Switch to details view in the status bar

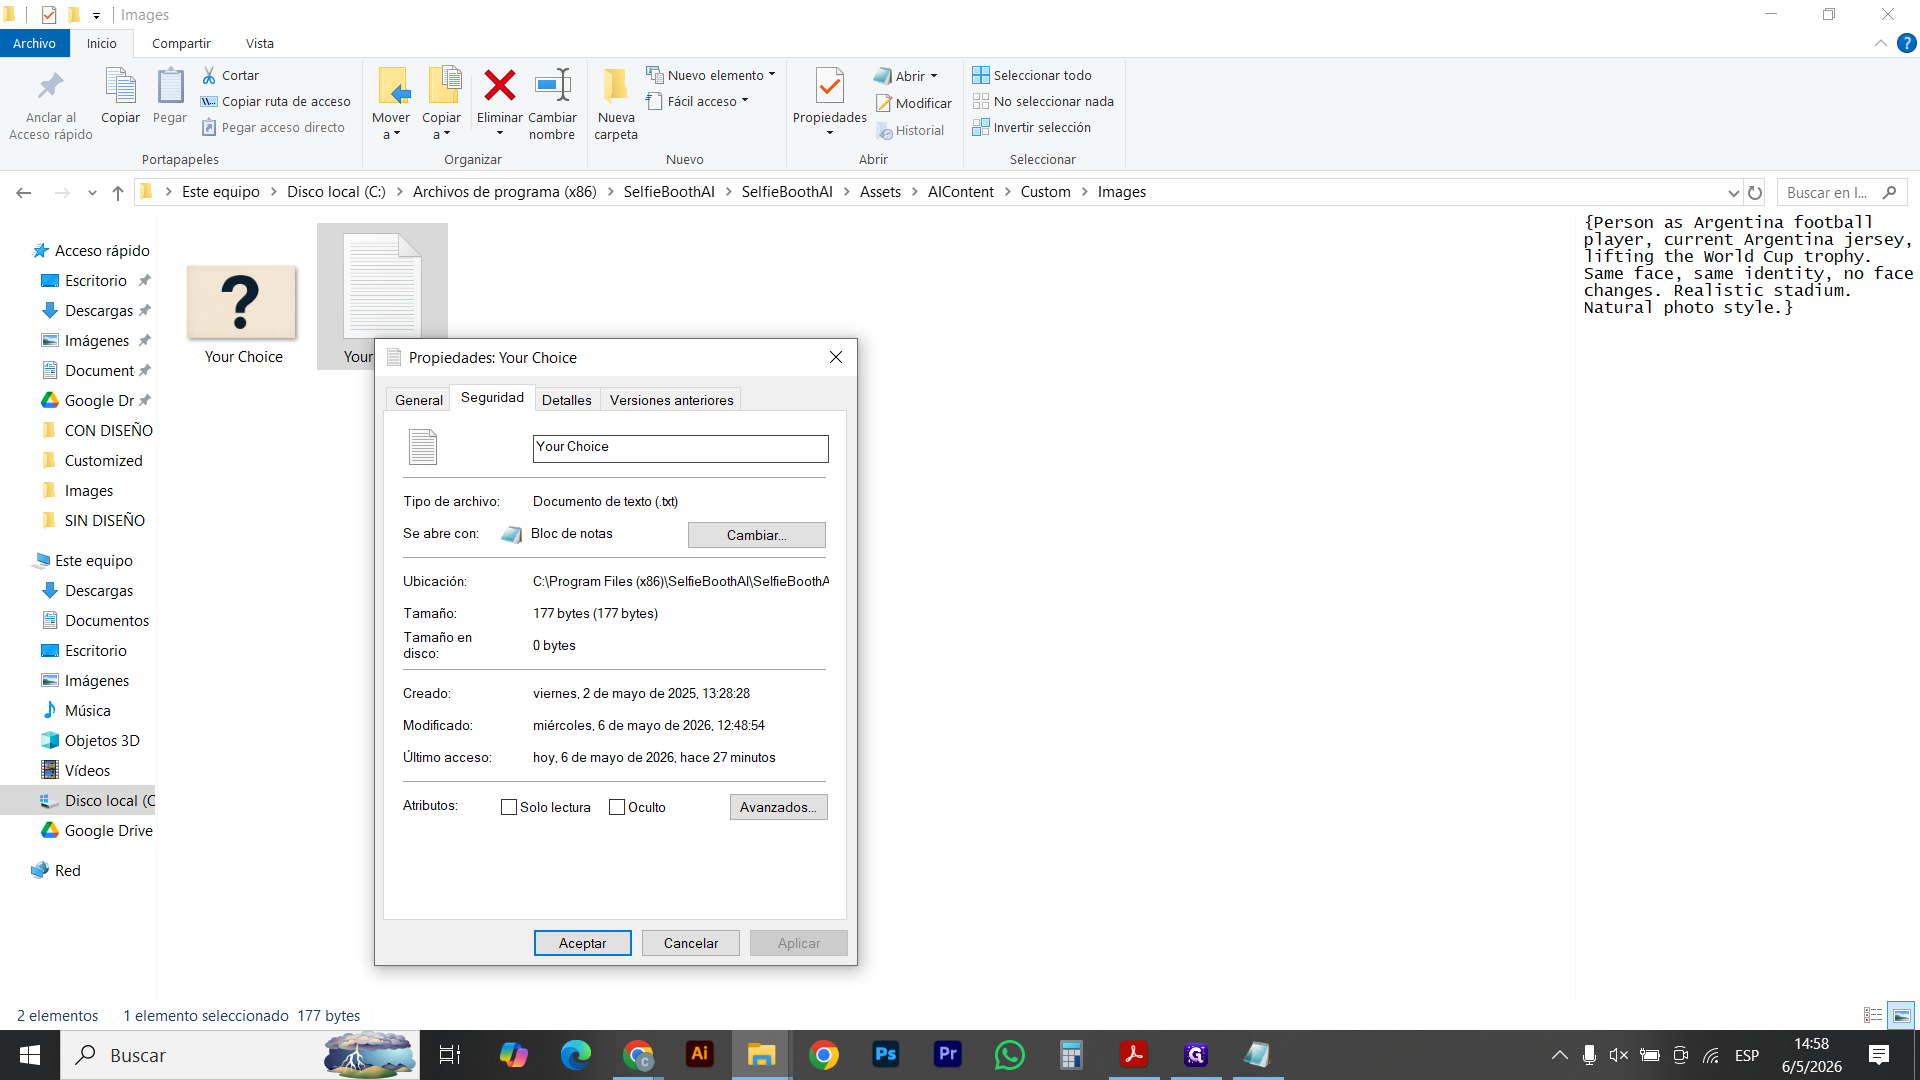click(x=1873, y=1015)
